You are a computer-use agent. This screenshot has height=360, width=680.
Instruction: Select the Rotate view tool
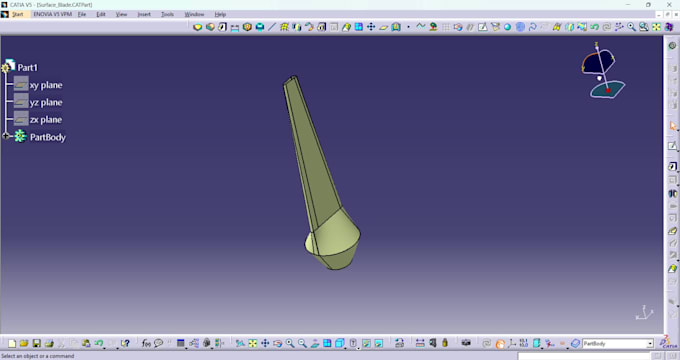pyautogui.click(x=278, y=344)
